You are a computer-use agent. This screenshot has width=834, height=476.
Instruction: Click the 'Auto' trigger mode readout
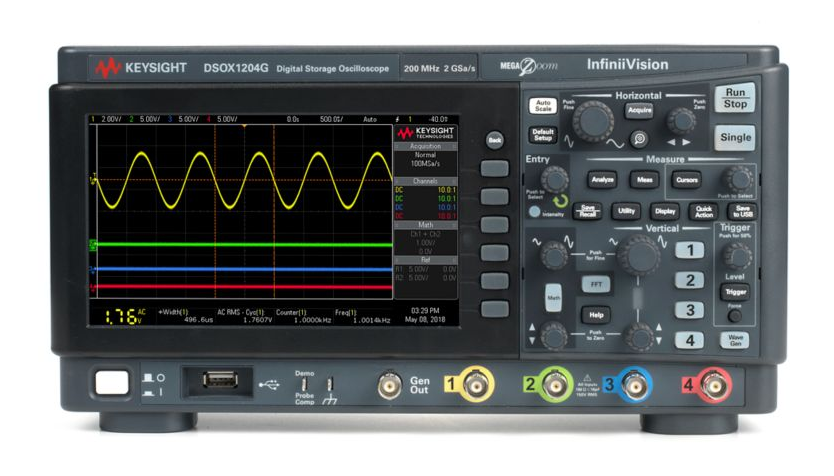coord(370,119)
